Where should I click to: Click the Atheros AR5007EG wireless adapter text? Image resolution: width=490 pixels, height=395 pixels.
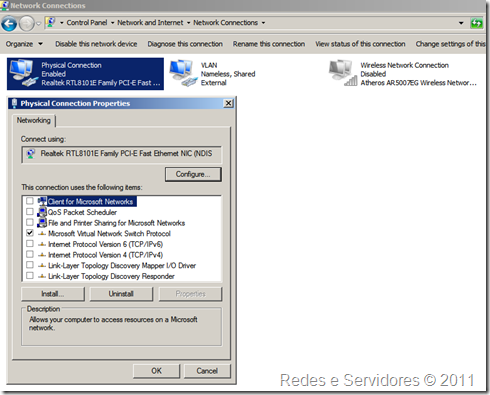[418, 83]
